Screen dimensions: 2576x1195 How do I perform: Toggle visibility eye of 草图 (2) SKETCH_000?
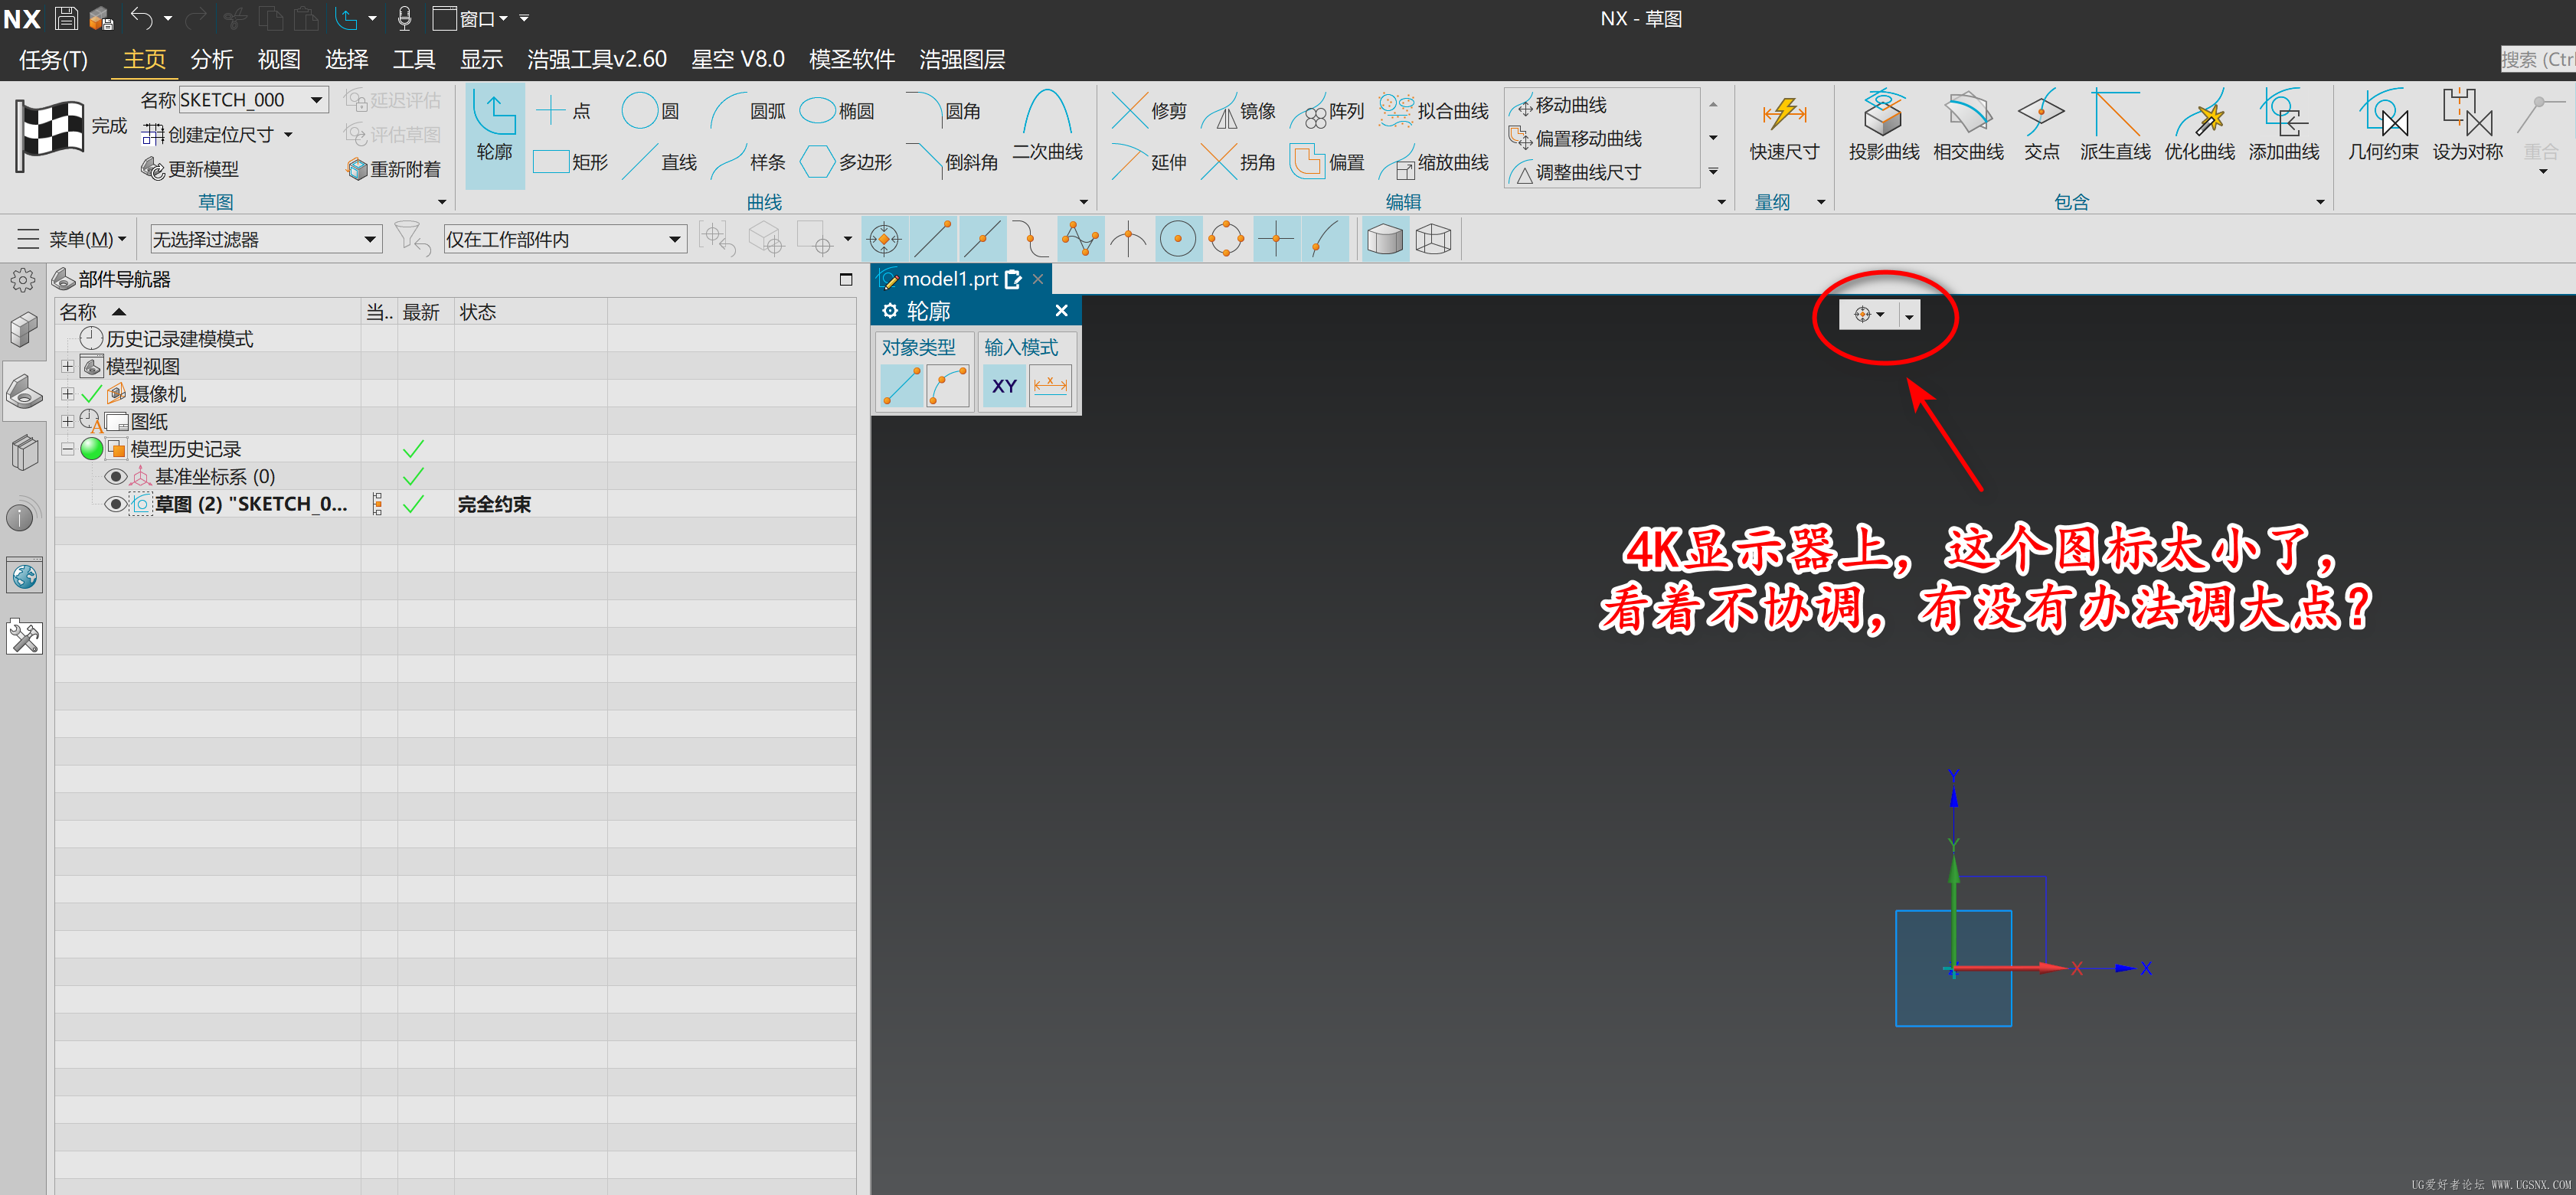pos(115,504)
